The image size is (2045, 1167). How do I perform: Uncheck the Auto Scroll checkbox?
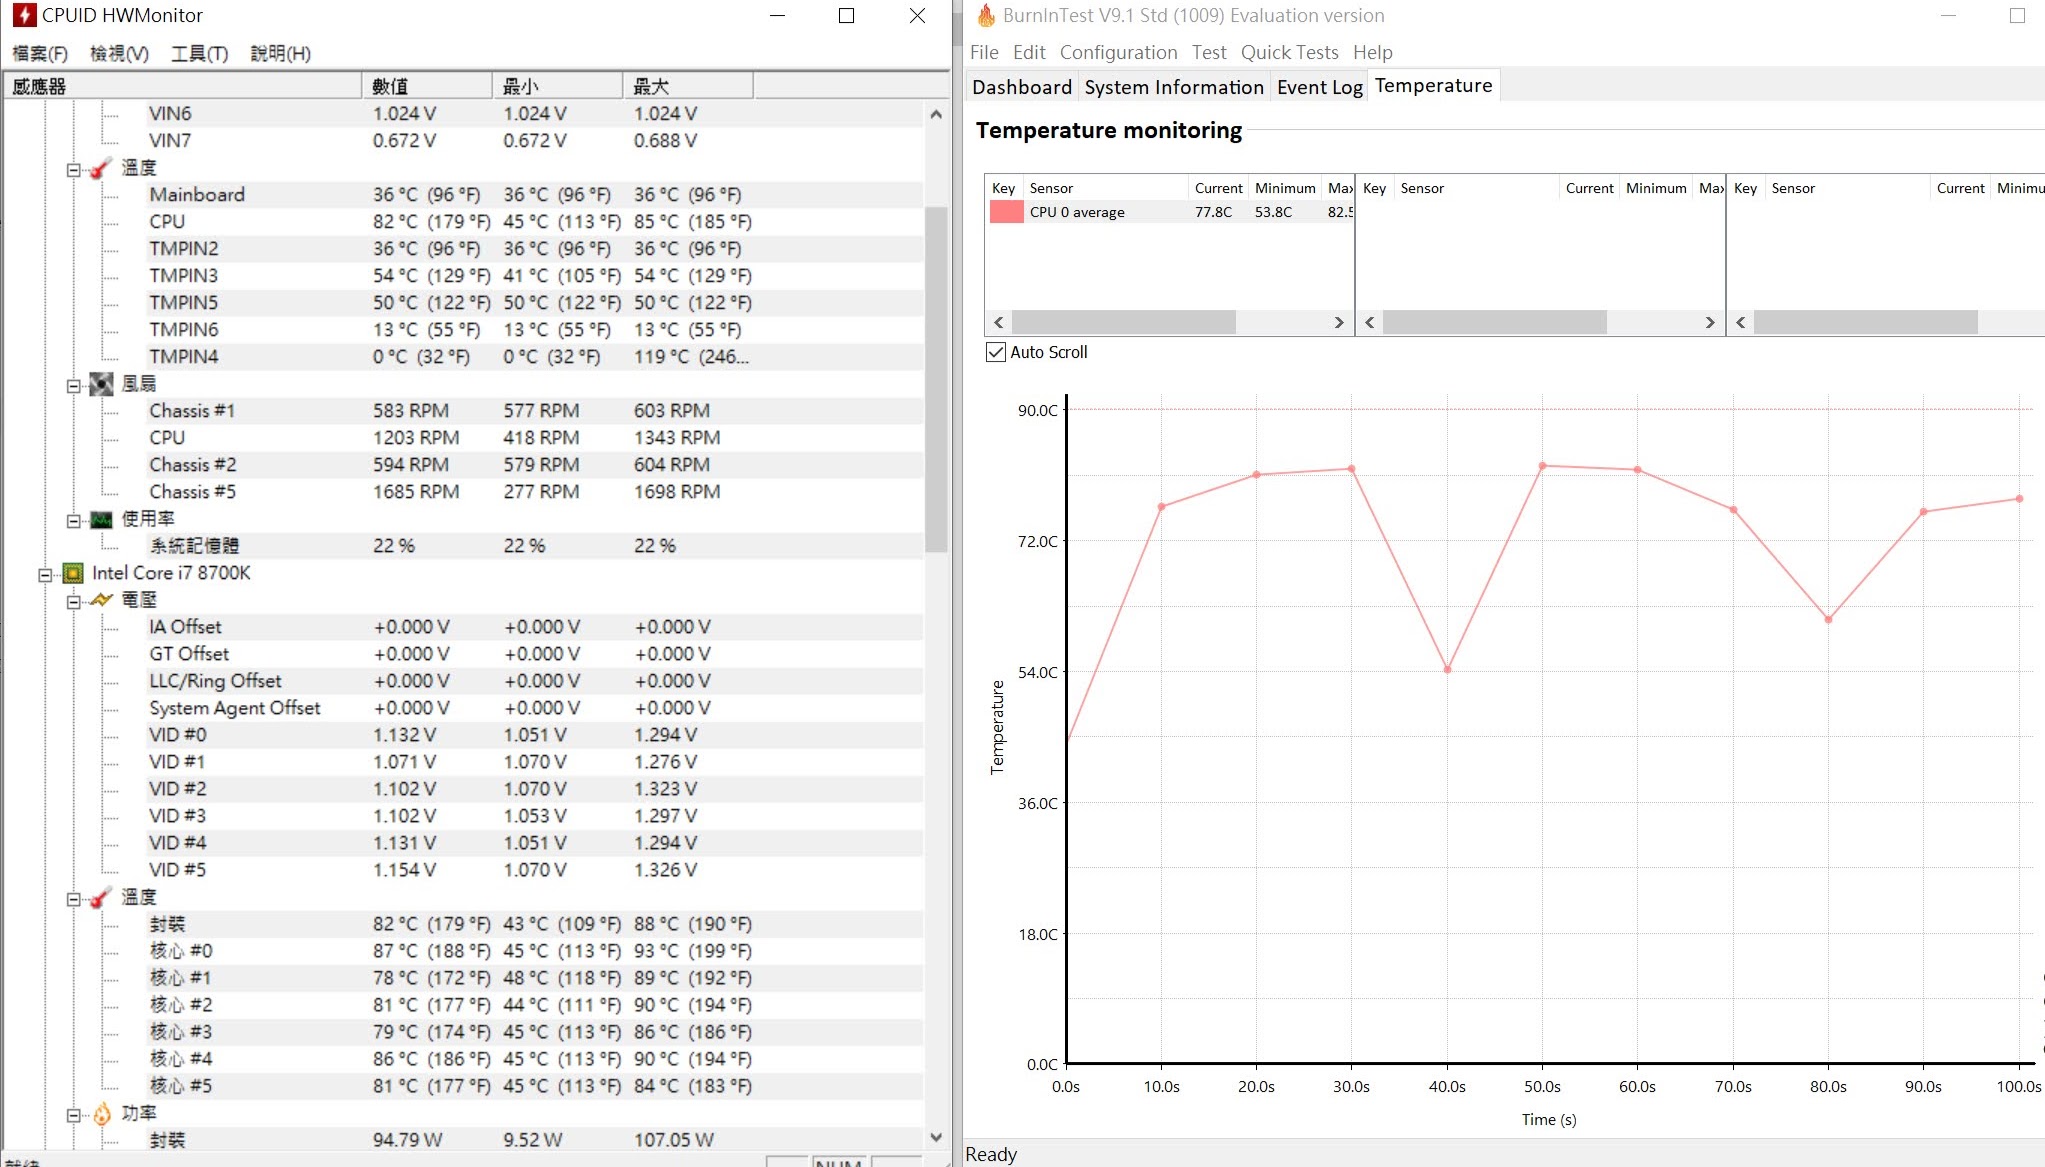996,352
